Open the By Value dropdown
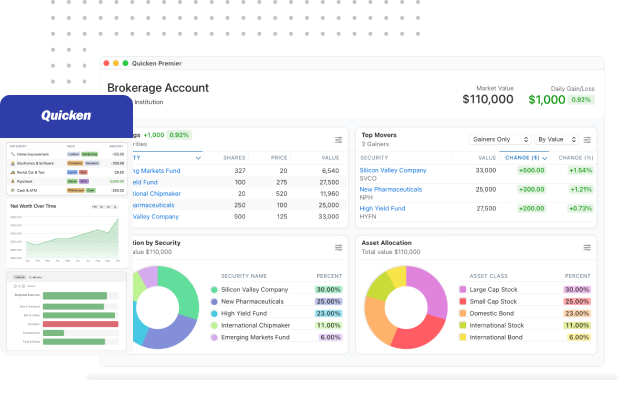 coord(556,139)
